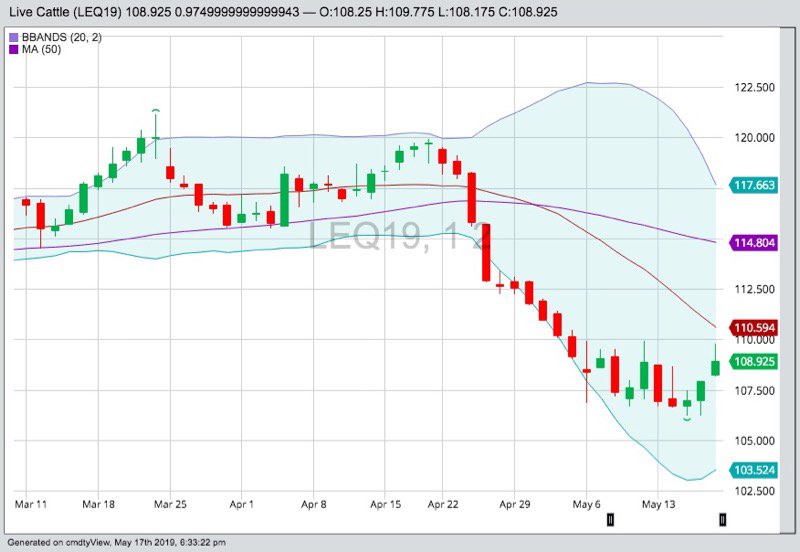Click the Apr 22 date axis label

pyautogui.click(x=443, y=505)
